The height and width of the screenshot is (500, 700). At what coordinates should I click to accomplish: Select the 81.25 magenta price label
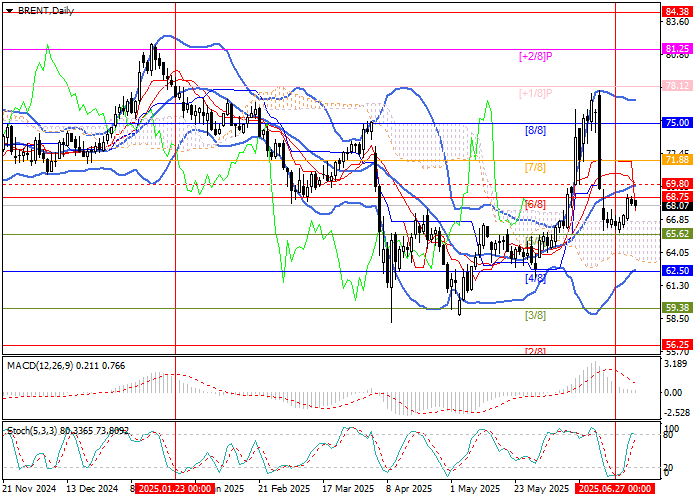677,48
